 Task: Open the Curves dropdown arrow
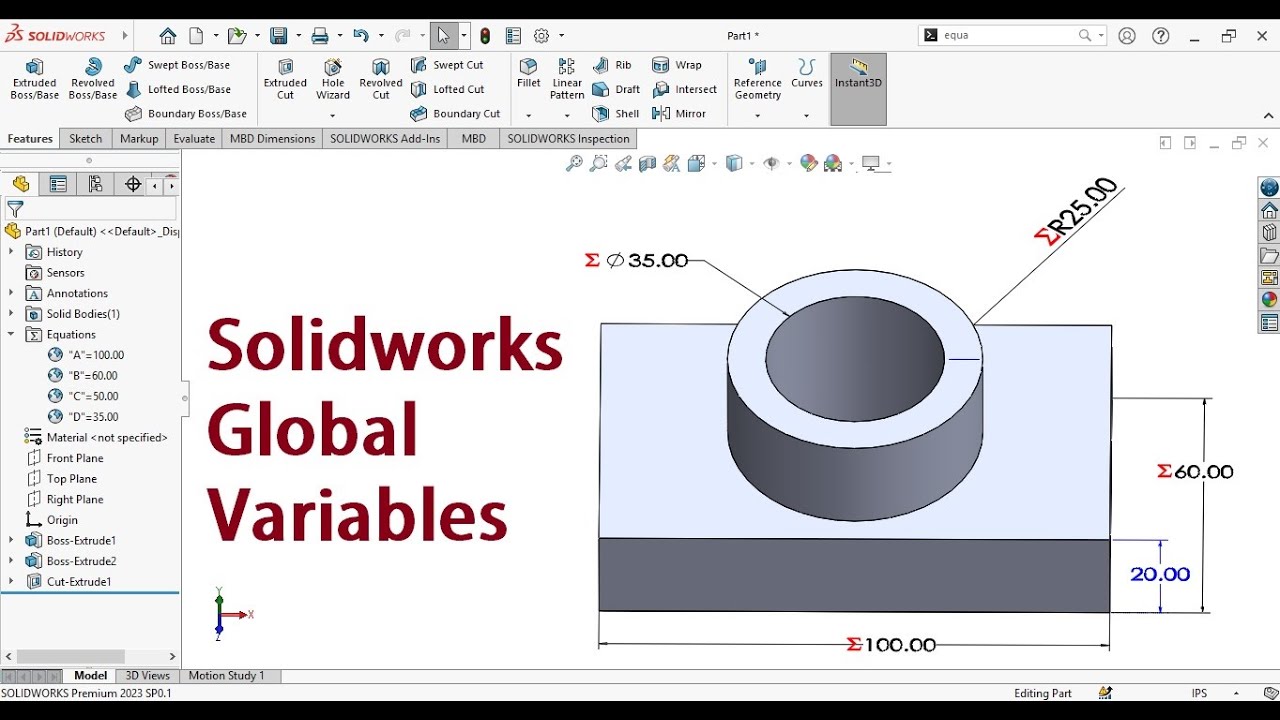click(x=807, y=116)
